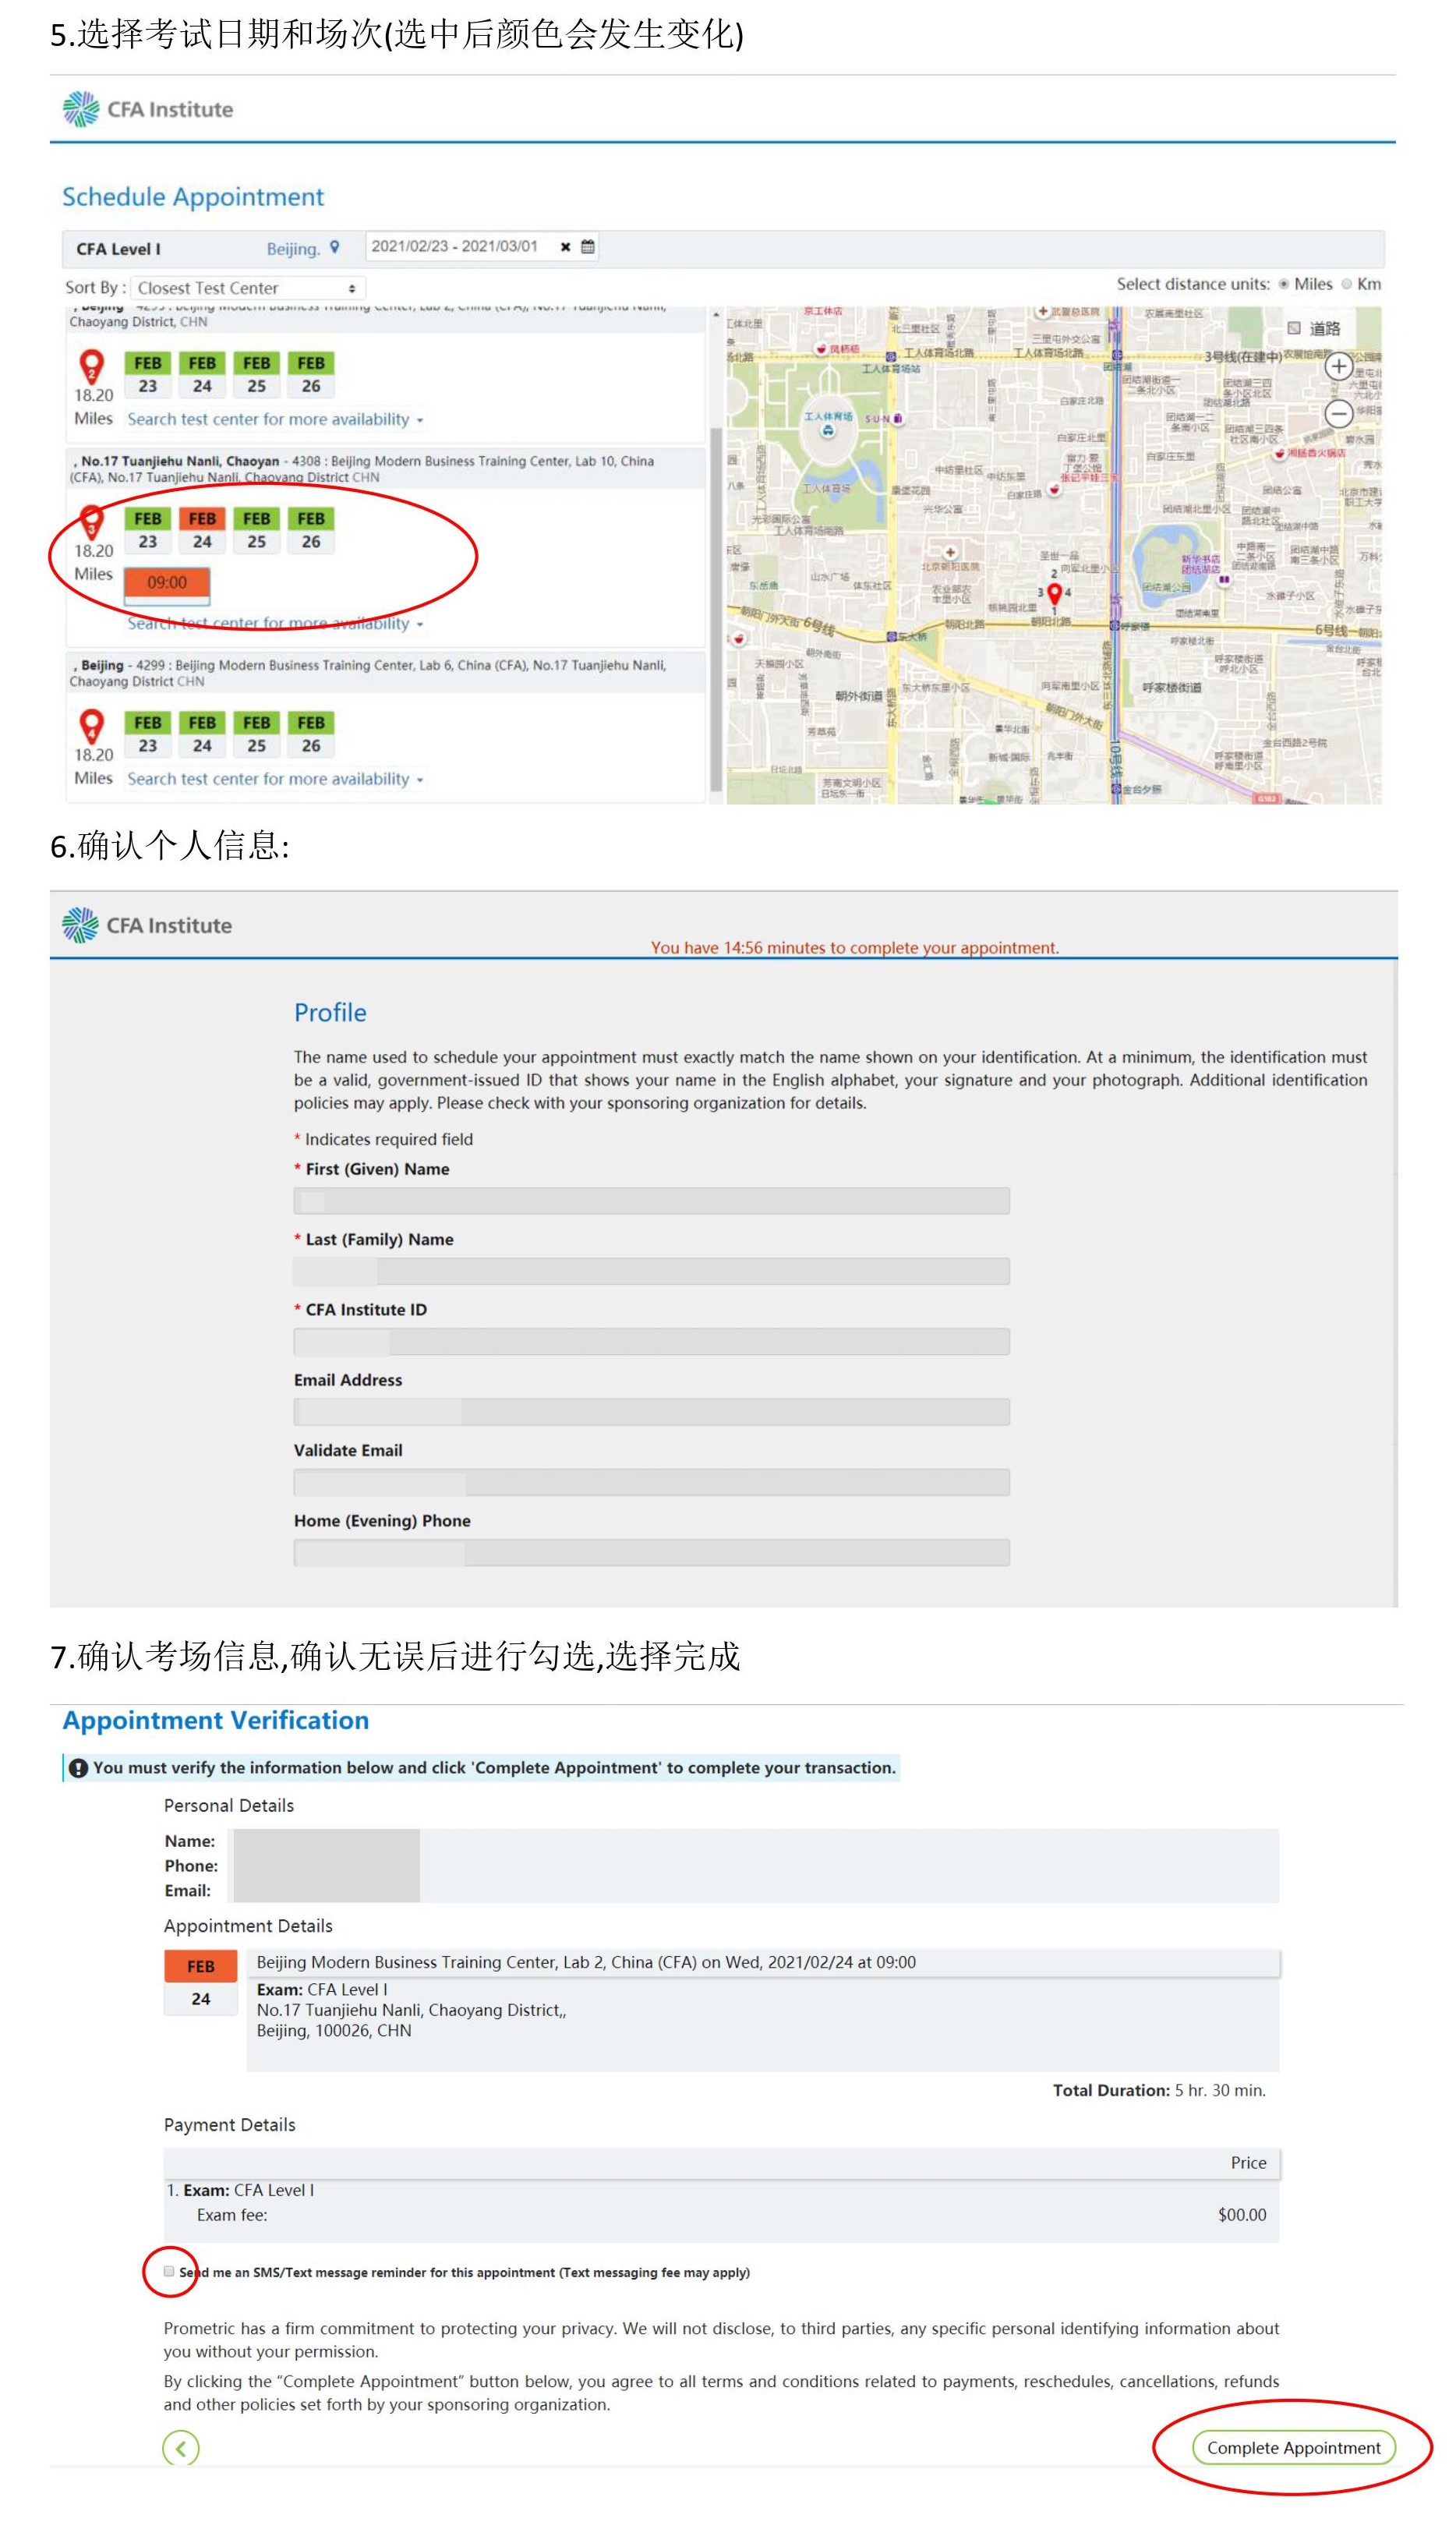1456x2529 pixels.
Task: Click the red pin numbered 4 for Lab 6
Action: click(91, 727)
